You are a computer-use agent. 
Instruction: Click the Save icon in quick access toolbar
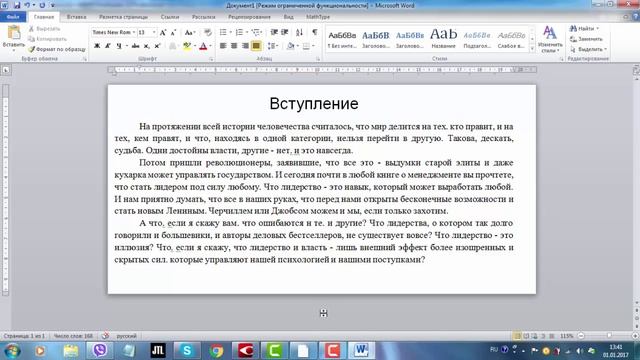click(17, 5)
